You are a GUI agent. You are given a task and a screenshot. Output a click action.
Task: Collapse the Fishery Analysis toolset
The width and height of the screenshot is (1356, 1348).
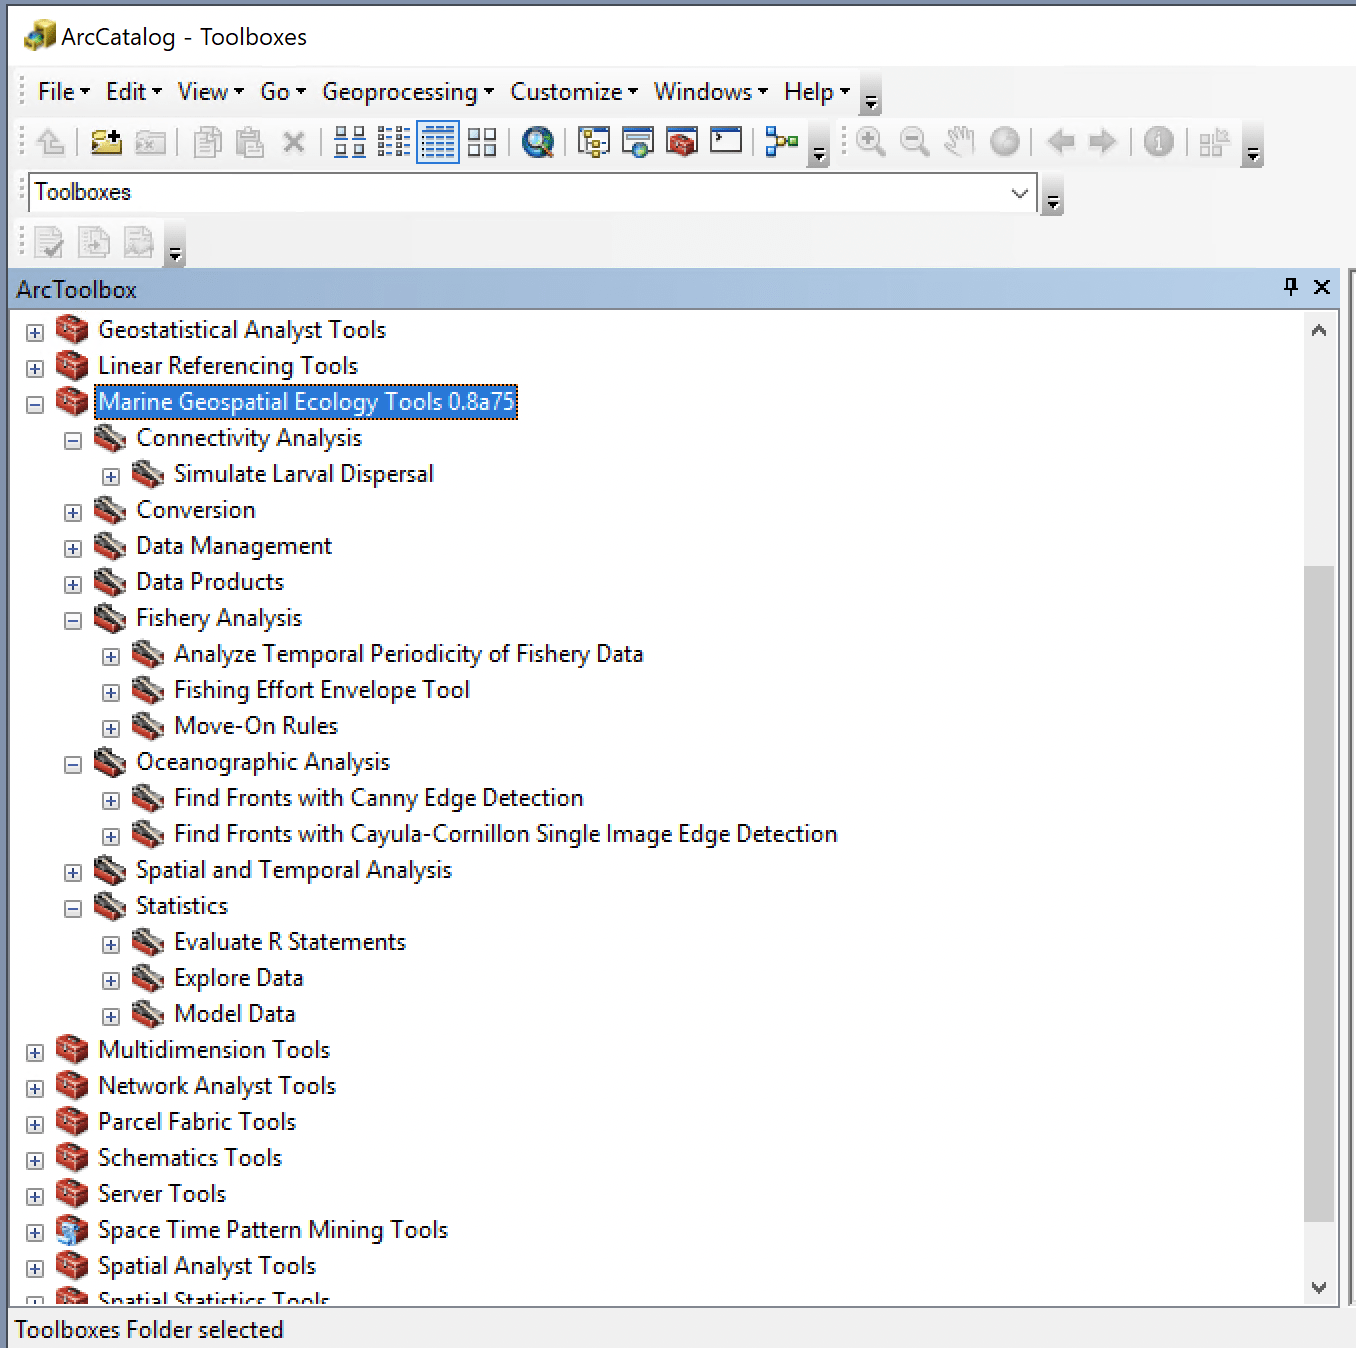[x=73, y=620]
